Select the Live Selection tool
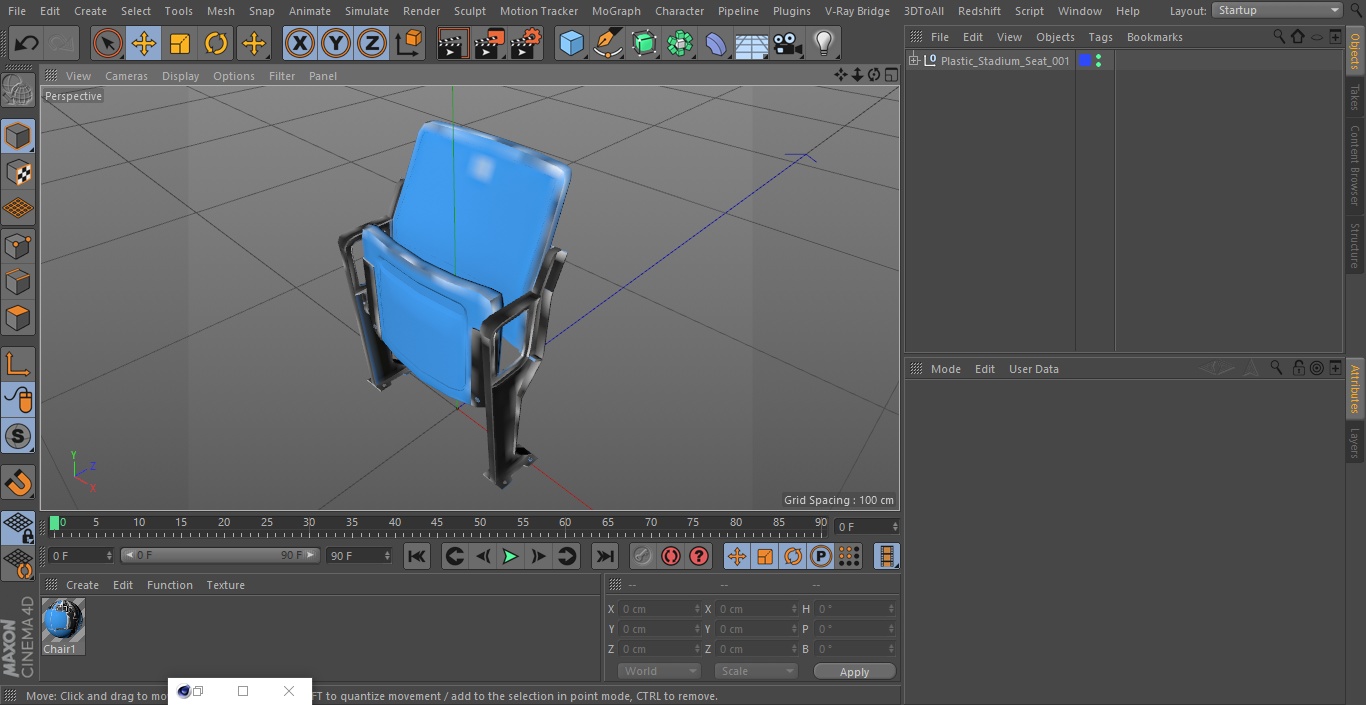This screenshot has width=1366, height=705. (x=108, y=43)
